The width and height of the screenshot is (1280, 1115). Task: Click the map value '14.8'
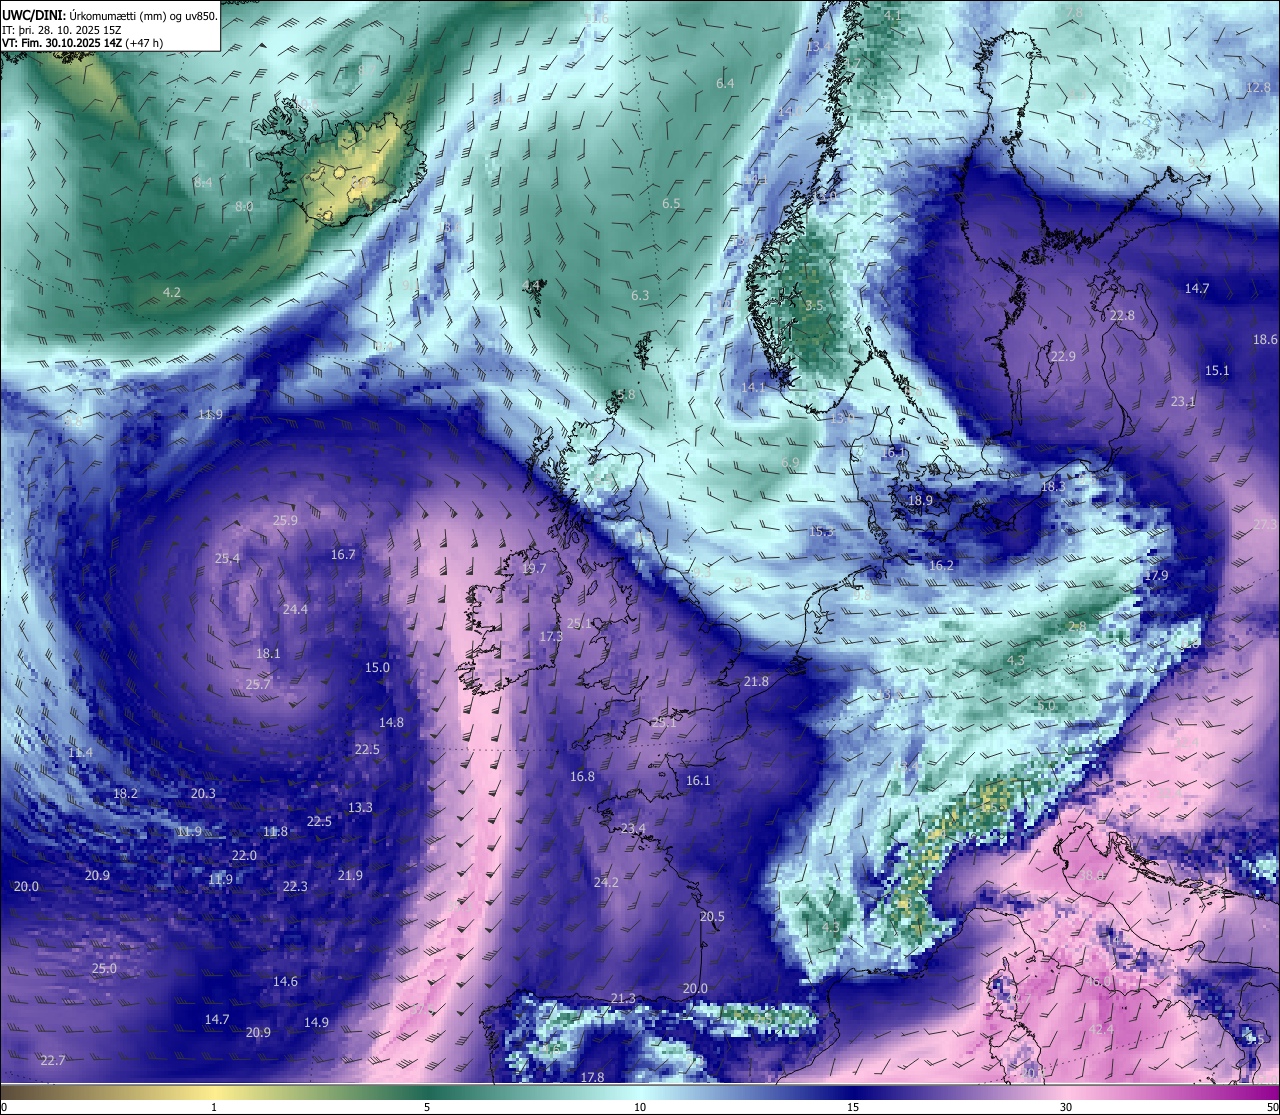[391, 722]
